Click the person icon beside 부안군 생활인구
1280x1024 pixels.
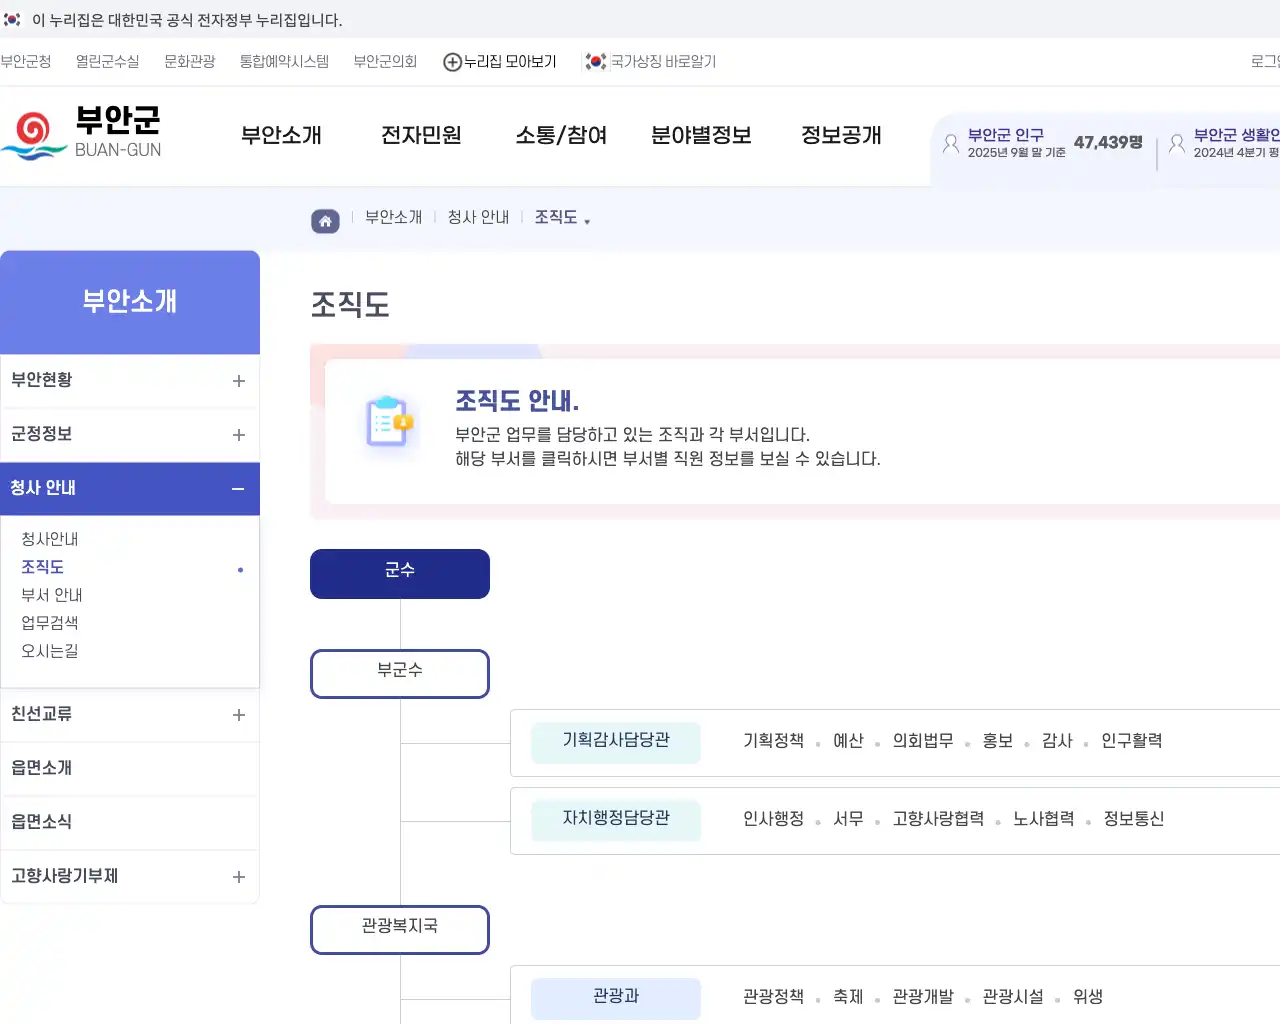1177,143
